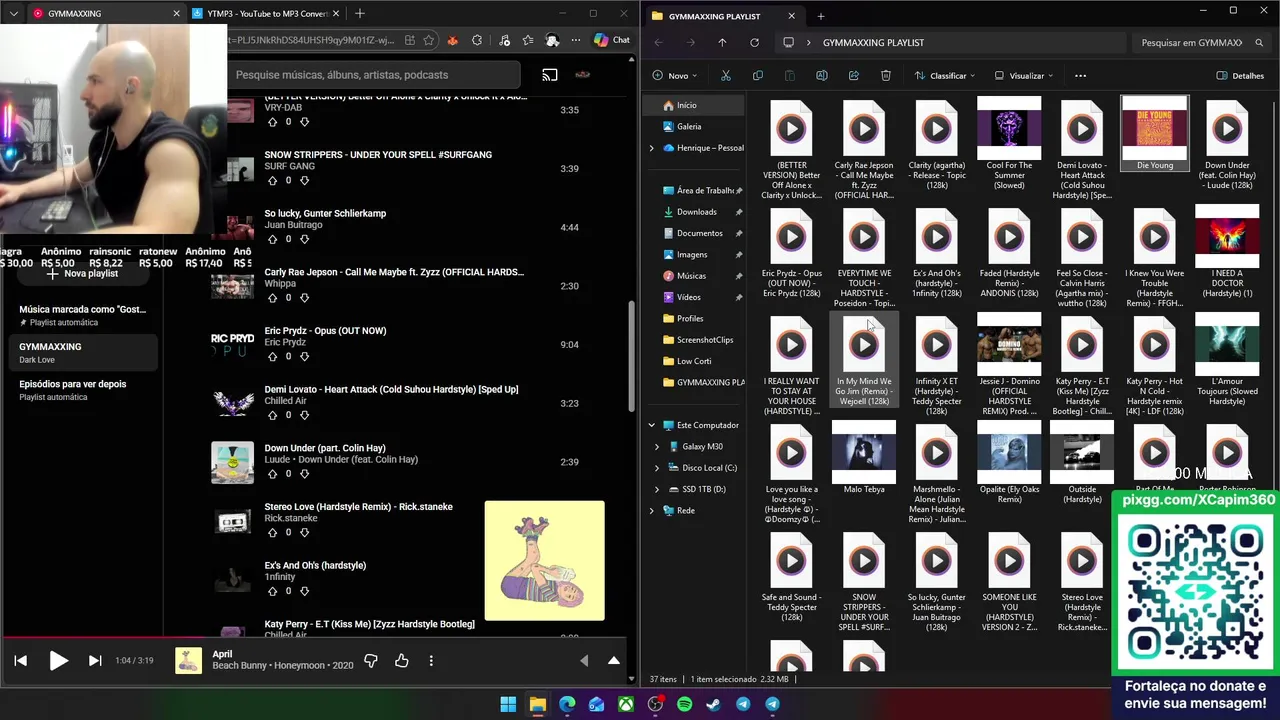
Task: Toggle the Detalhes pane in Explorer
Action: (1240, 75)
